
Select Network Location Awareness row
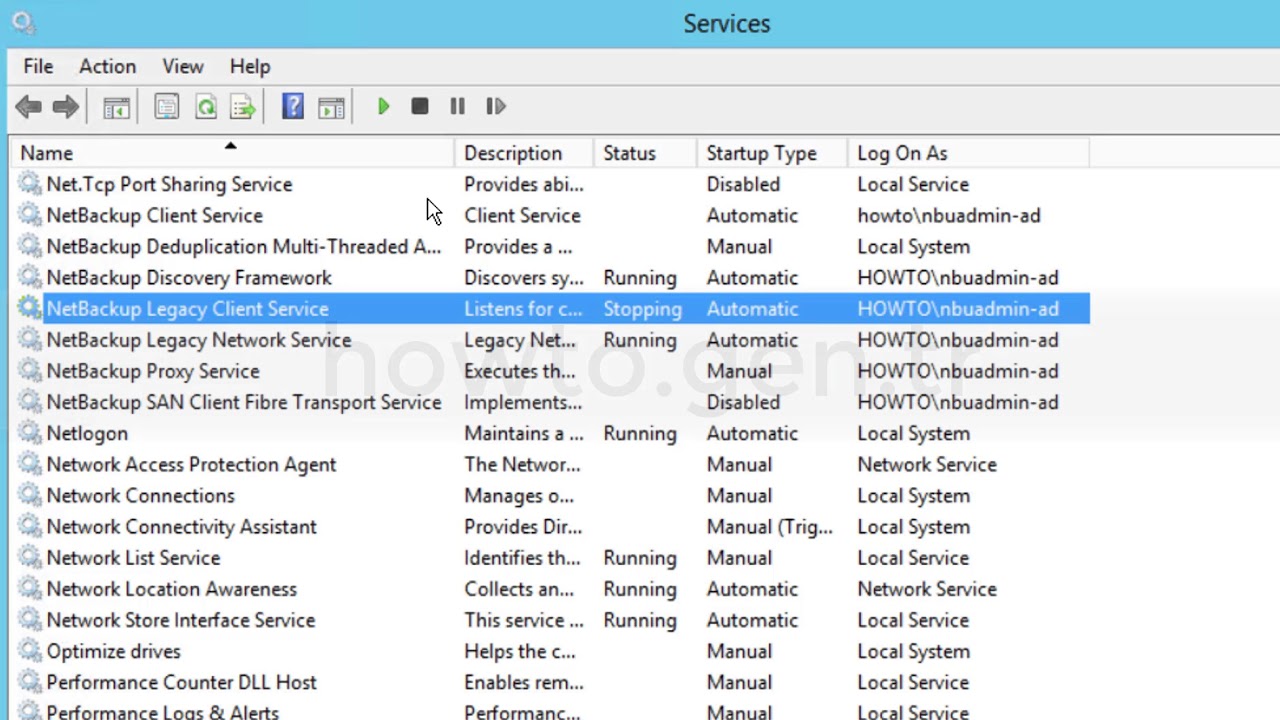coord(550,589)
